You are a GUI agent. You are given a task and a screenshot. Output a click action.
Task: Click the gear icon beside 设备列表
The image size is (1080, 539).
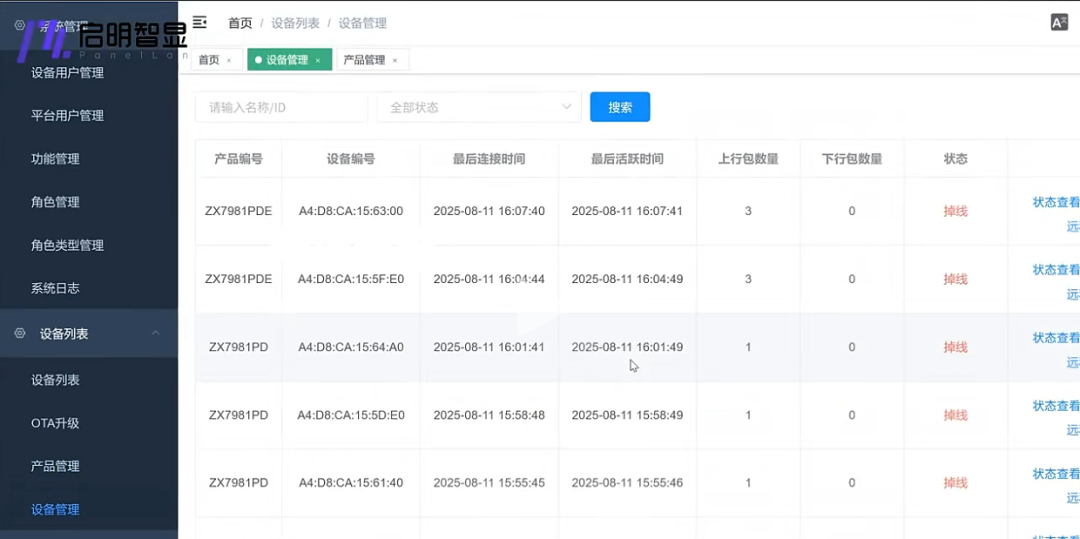[20, 333]
